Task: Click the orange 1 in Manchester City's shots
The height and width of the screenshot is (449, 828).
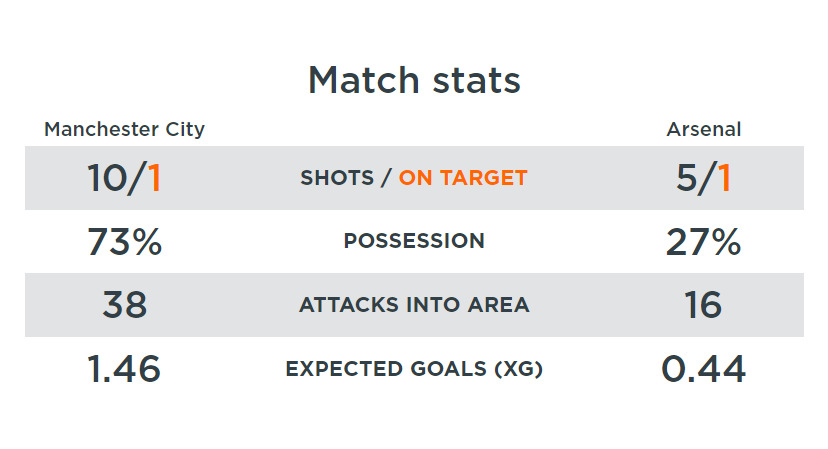Action: [154, 177]
